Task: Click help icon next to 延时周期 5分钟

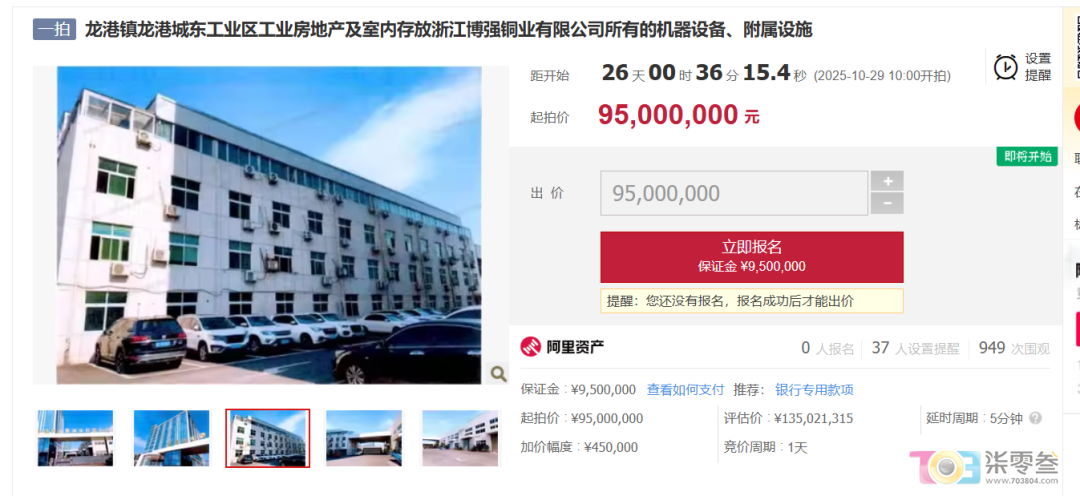Action: point(1035,418)
